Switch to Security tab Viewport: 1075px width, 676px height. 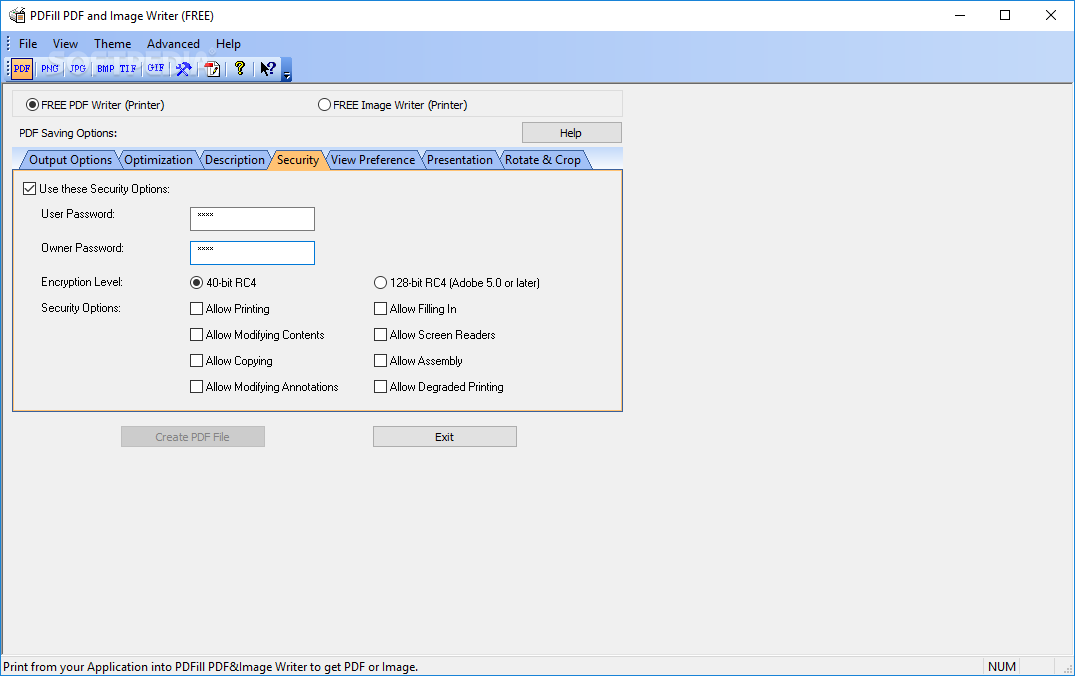(x=298, y=160)
